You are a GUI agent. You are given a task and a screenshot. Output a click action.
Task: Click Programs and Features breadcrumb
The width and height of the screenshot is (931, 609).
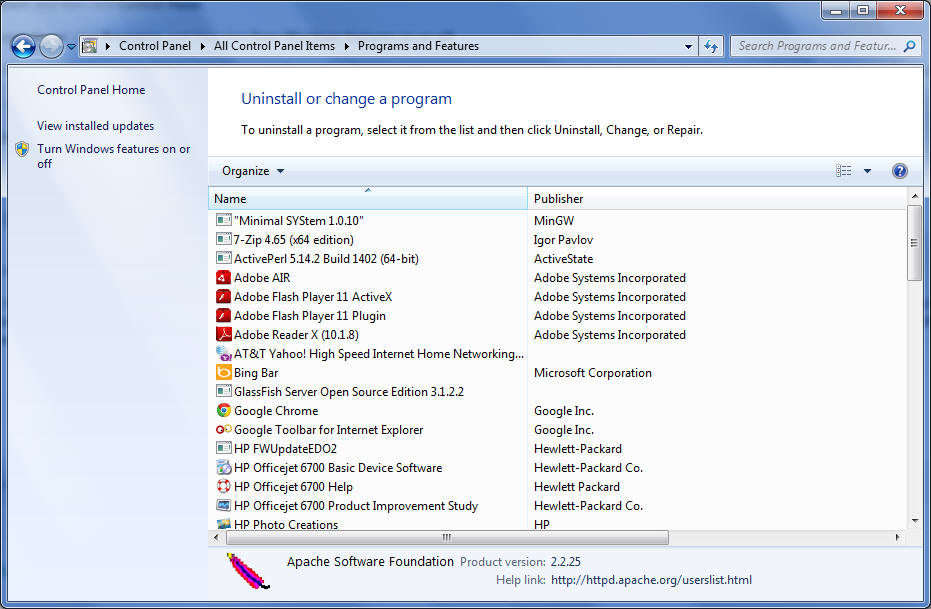(x=418, y=46)
